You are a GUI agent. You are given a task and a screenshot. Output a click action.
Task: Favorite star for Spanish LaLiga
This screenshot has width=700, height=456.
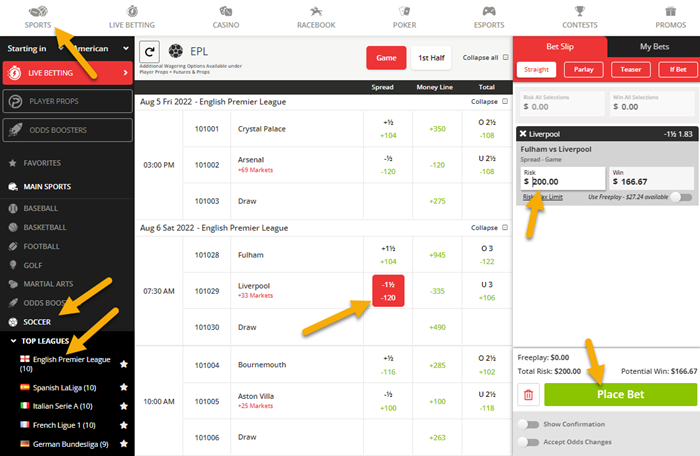click(x=124, y=387)
